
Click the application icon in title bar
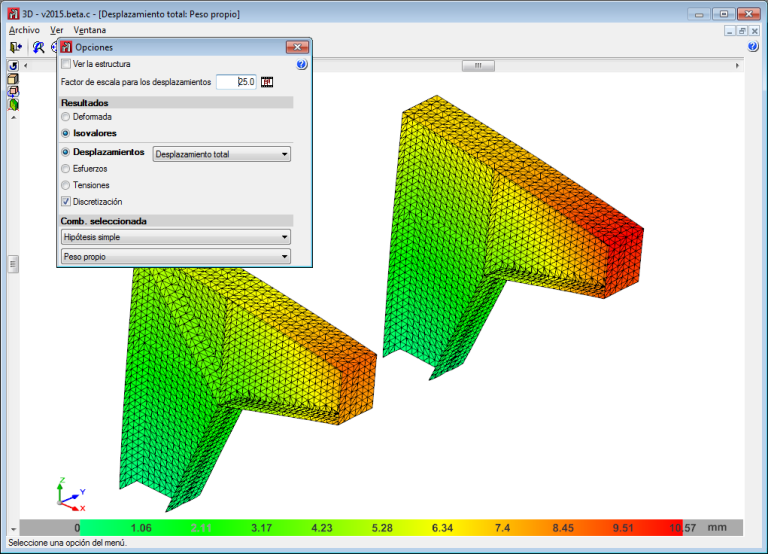pos(13,14)
